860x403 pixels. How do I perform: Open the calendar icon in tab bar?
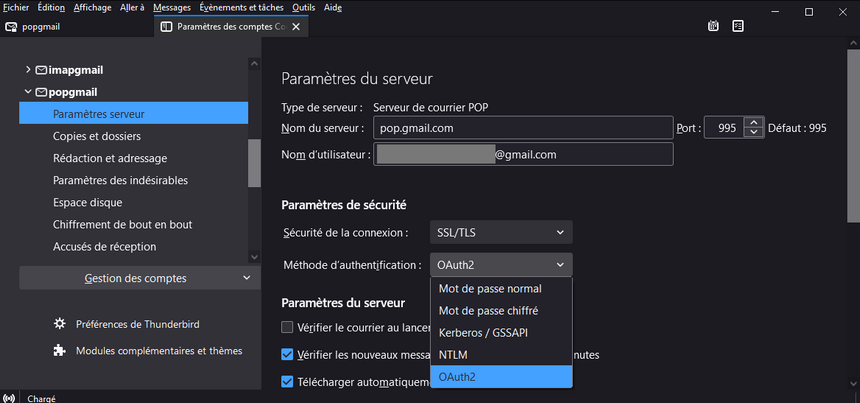click(x=713, y=26)
